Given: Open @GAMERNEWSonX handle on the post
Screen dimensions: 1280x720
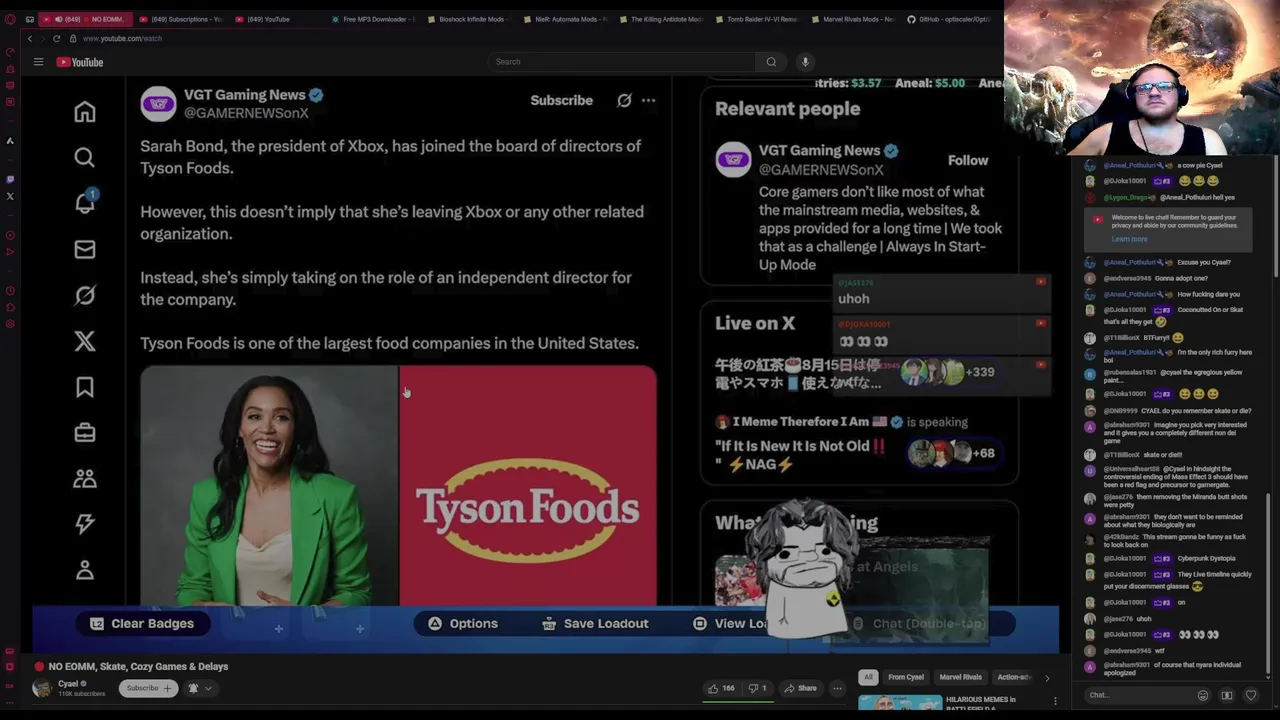Looking at the screenshot, I should [x=246, y=113].
